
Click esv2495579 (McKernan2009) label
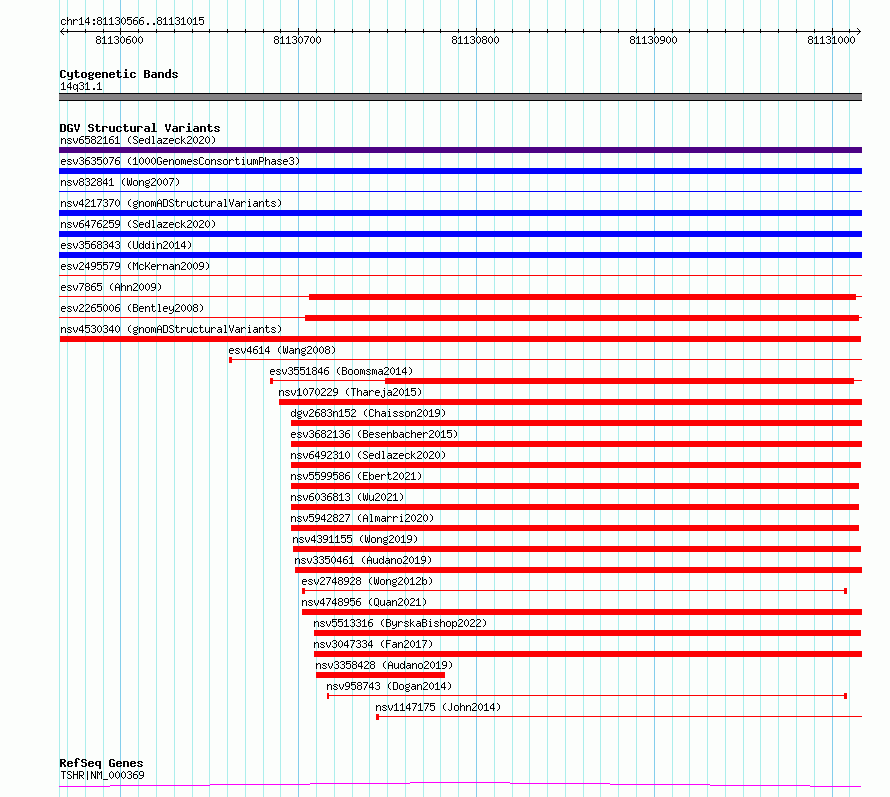135,266
